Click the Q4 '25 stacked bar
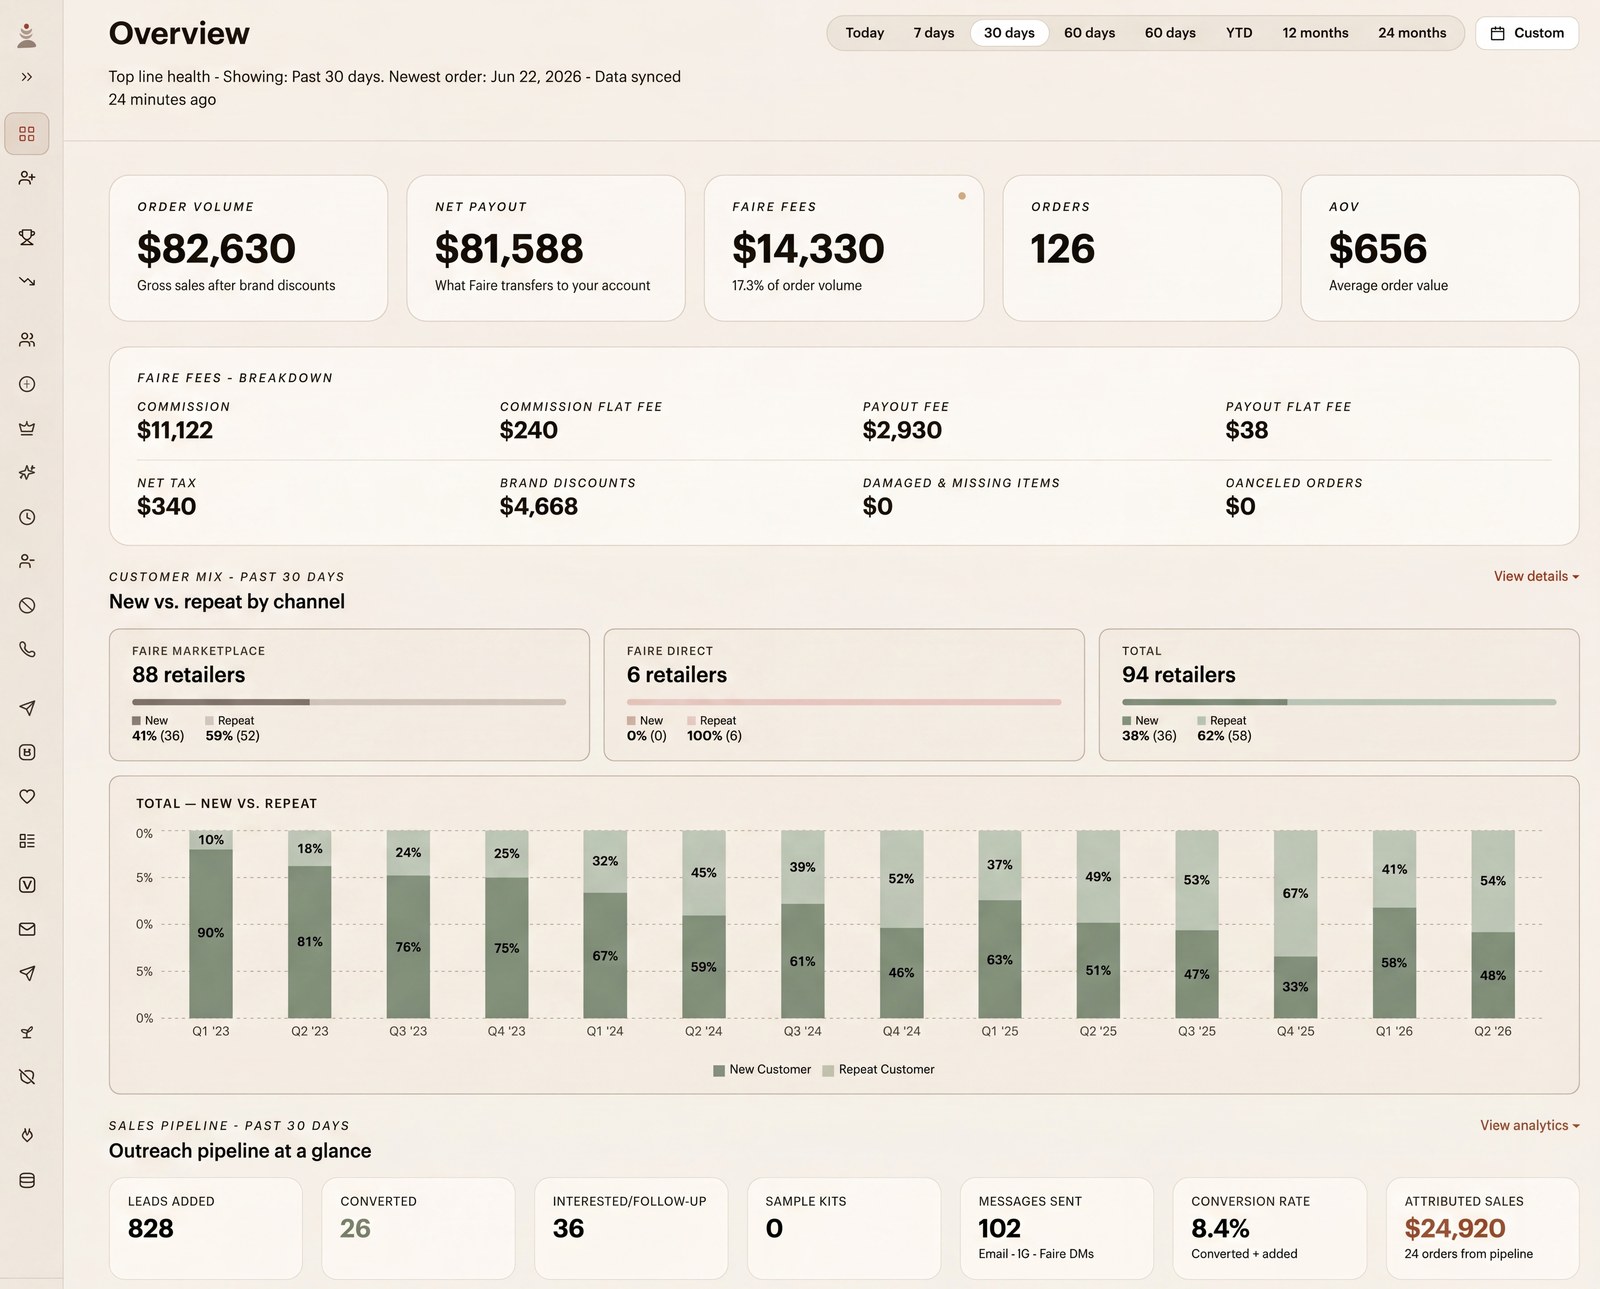Image resolution: width=1600 pixels, height=1289 pixels. coord(1295,924)
